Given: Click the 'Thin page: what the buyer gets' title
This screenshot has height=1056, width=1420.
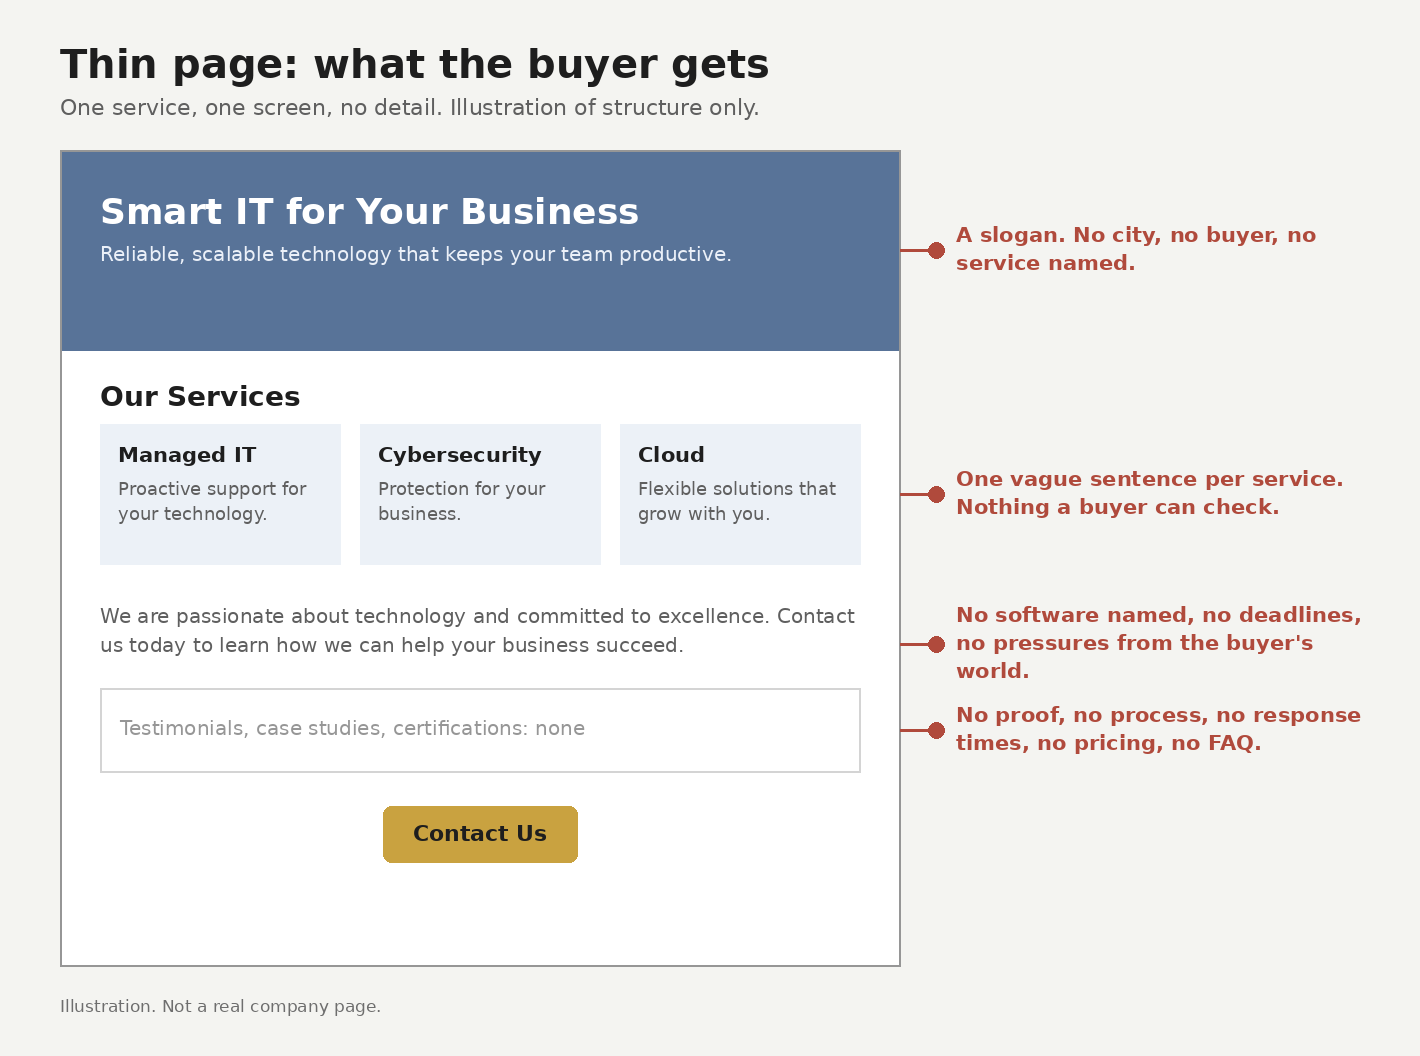Looking at the screenshot, I should (x=414, y=65).
